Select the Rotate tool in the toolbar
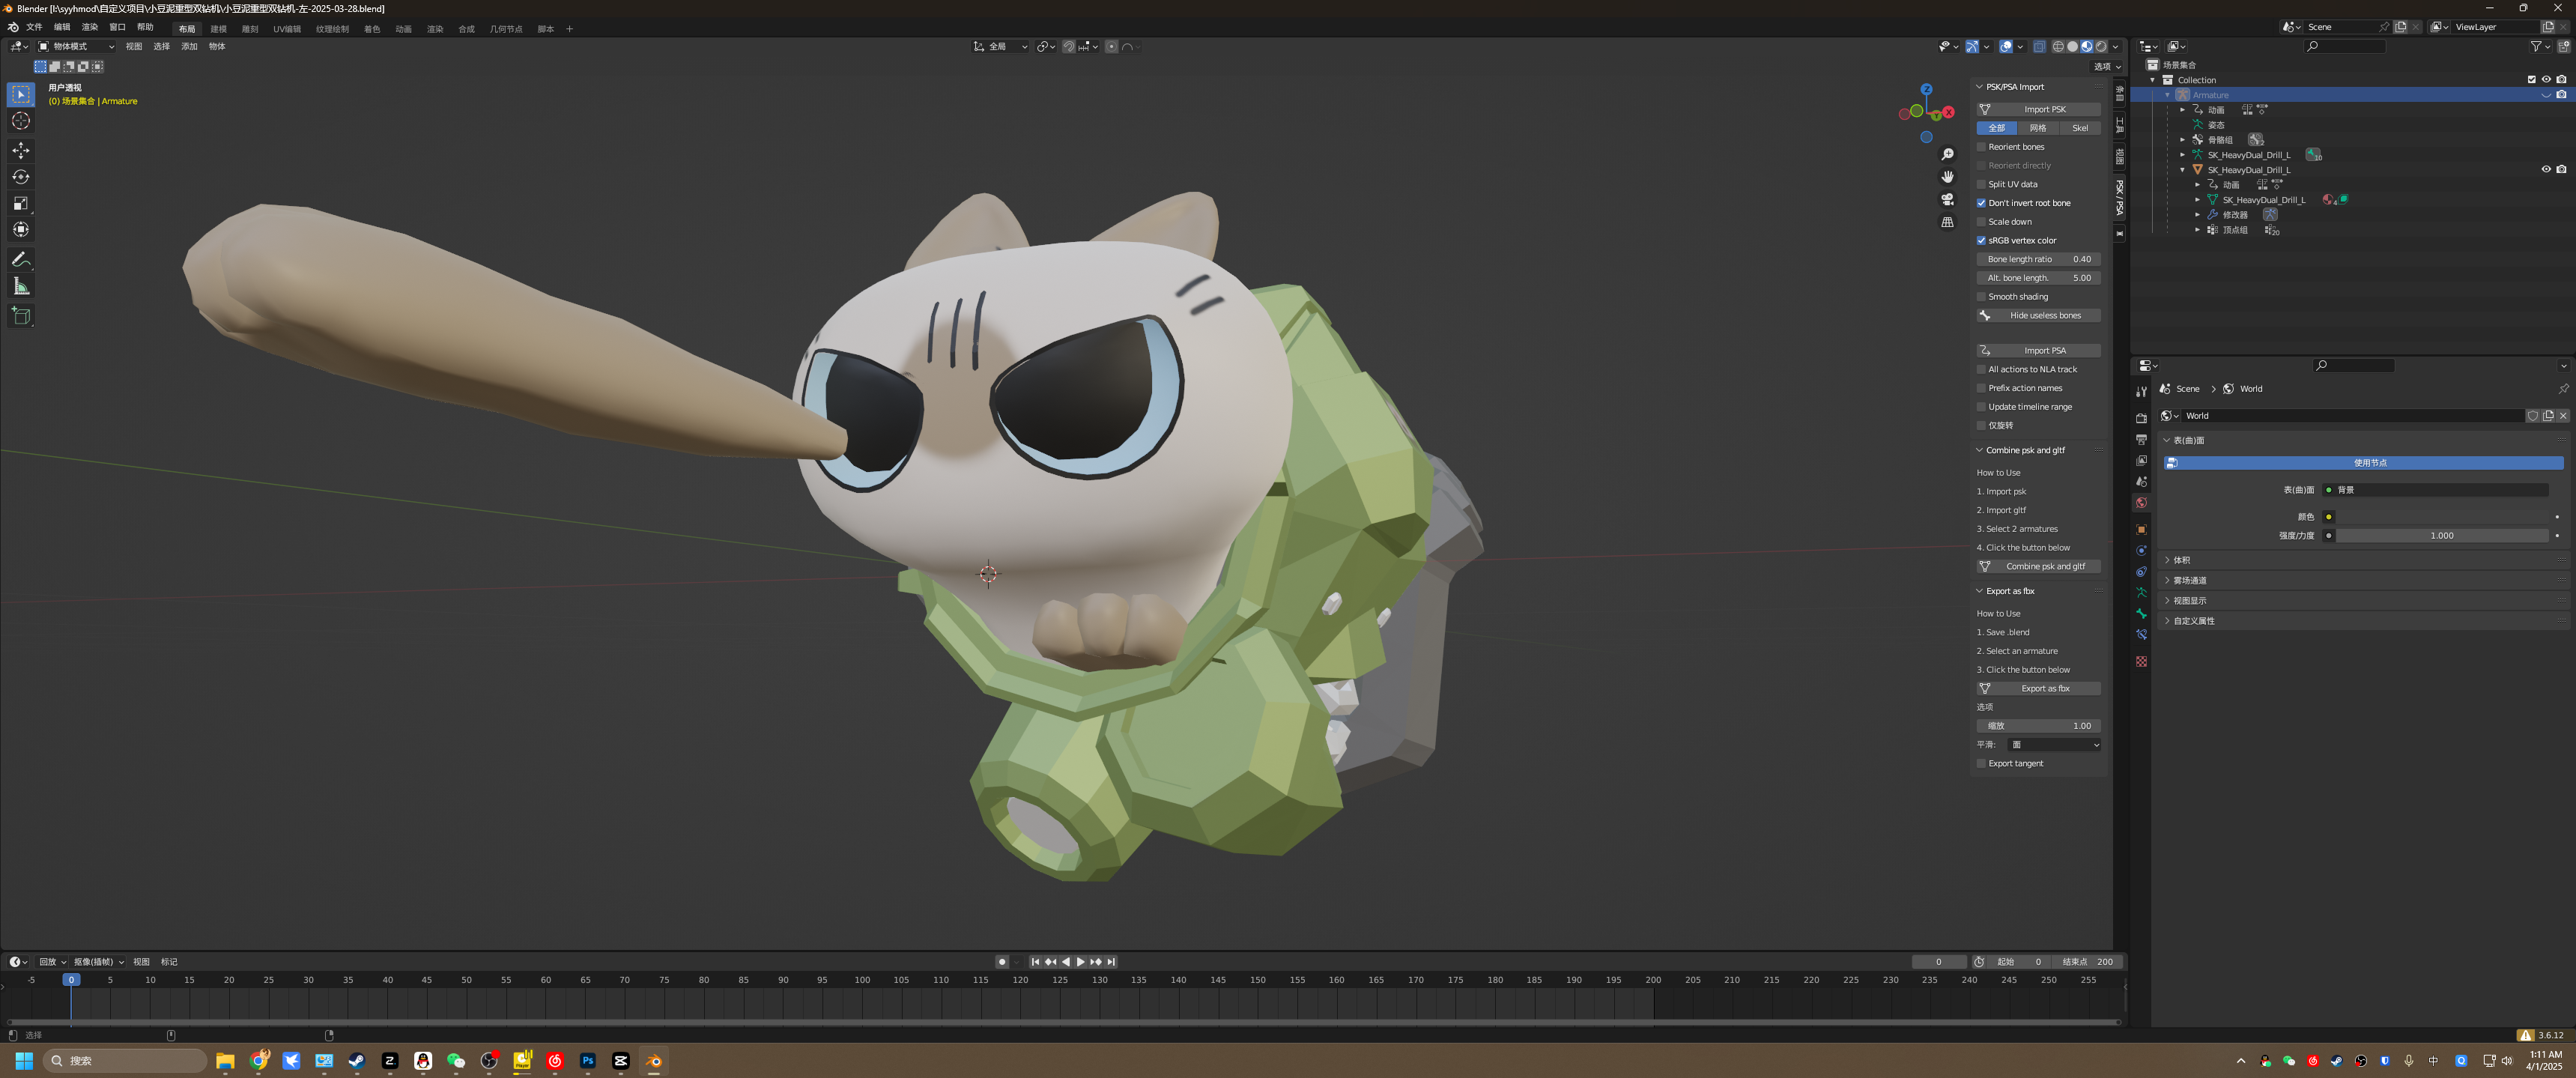 (x=21, y=177)
